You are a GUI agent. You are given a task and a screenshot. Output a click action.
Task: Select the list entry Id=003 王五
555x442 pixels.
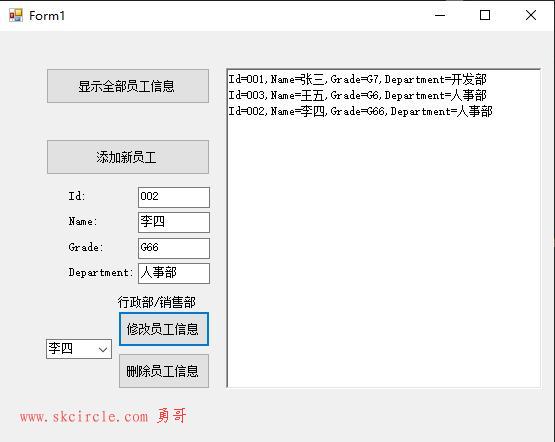[x=357, y=95]
